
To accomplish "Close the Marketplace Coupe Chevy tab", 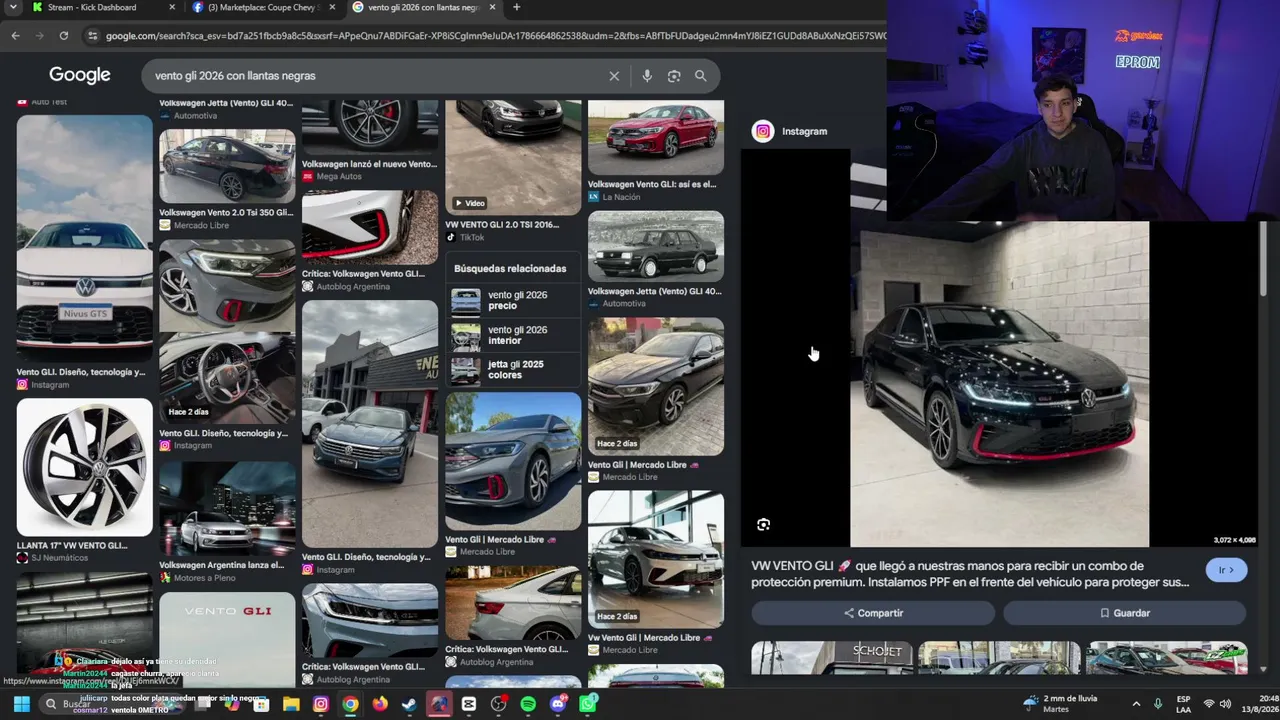I will [332, 7].
